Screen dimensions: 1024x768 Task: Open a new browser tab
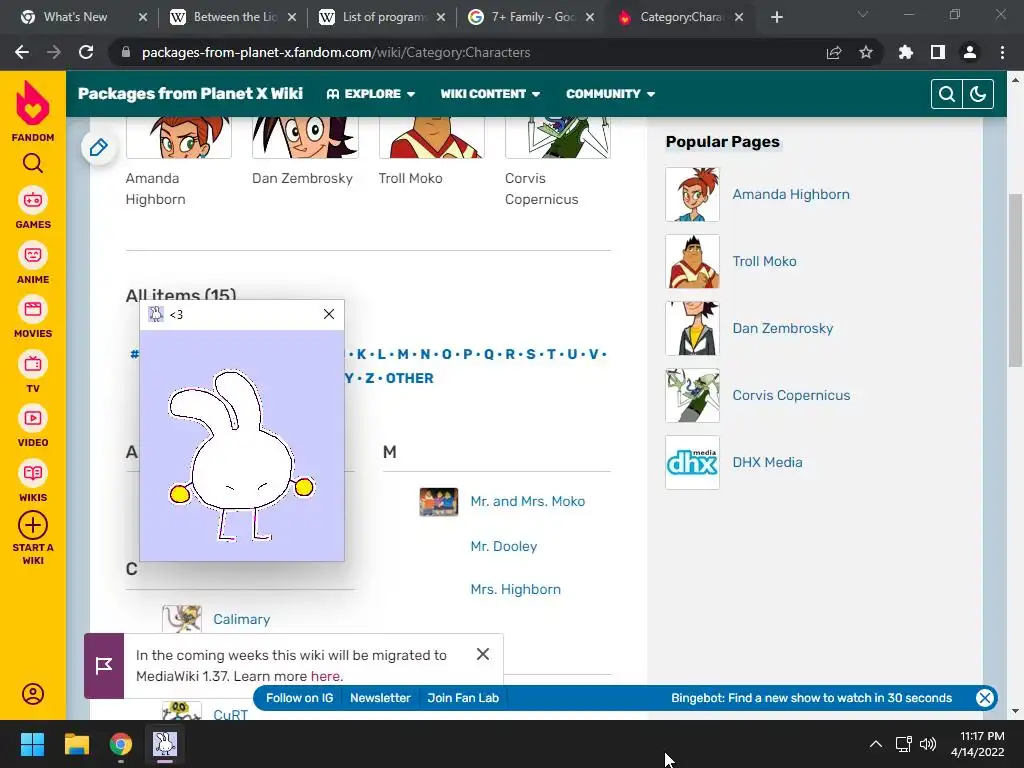tap(776, 17)
